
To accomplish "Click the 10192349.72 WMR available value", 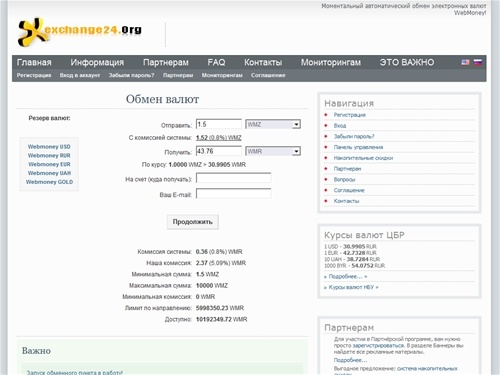I will 222,319.
